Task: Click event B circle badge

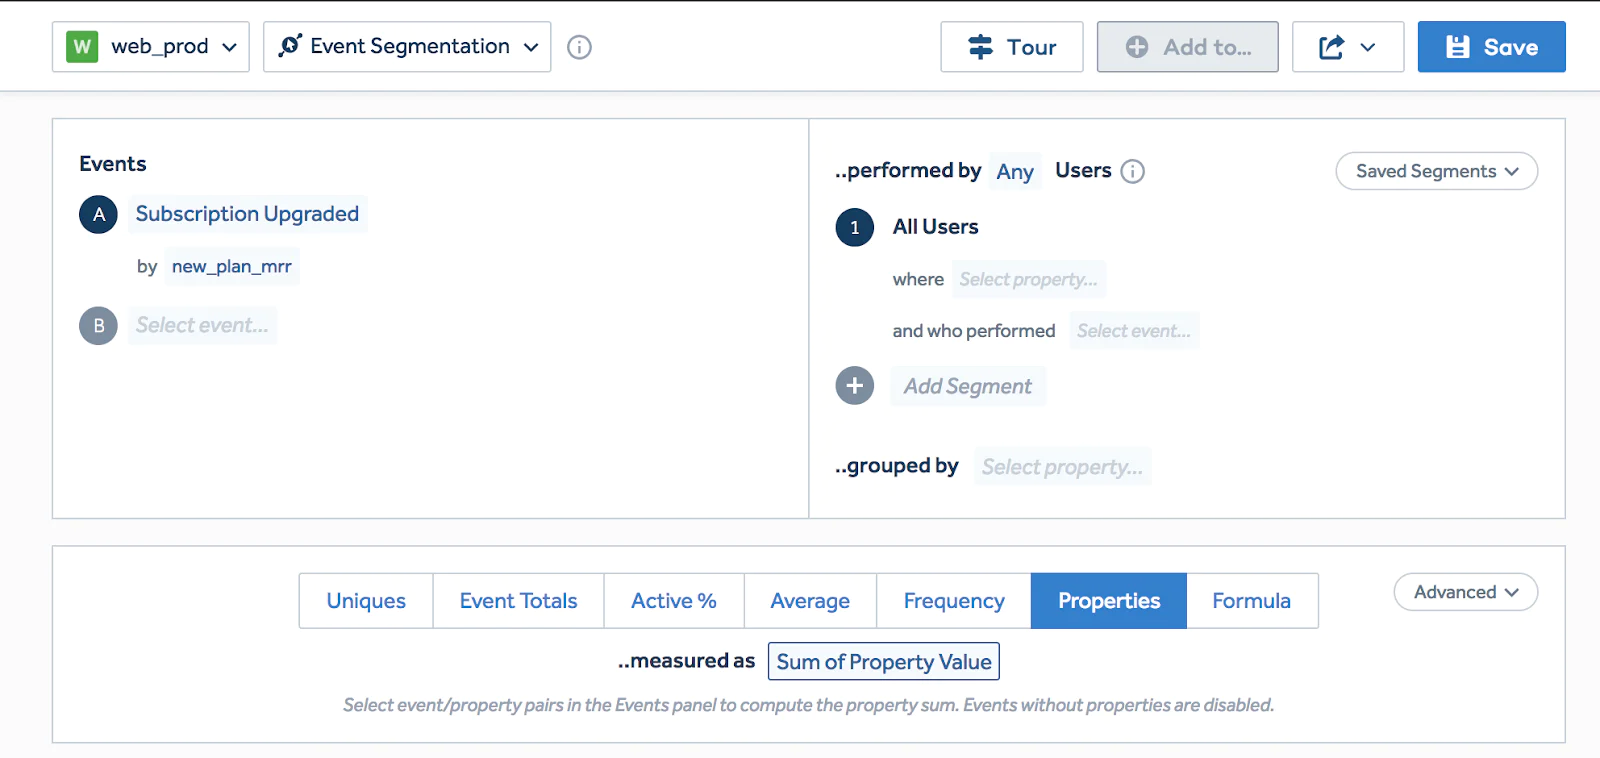Action: [x=98, y=326]
